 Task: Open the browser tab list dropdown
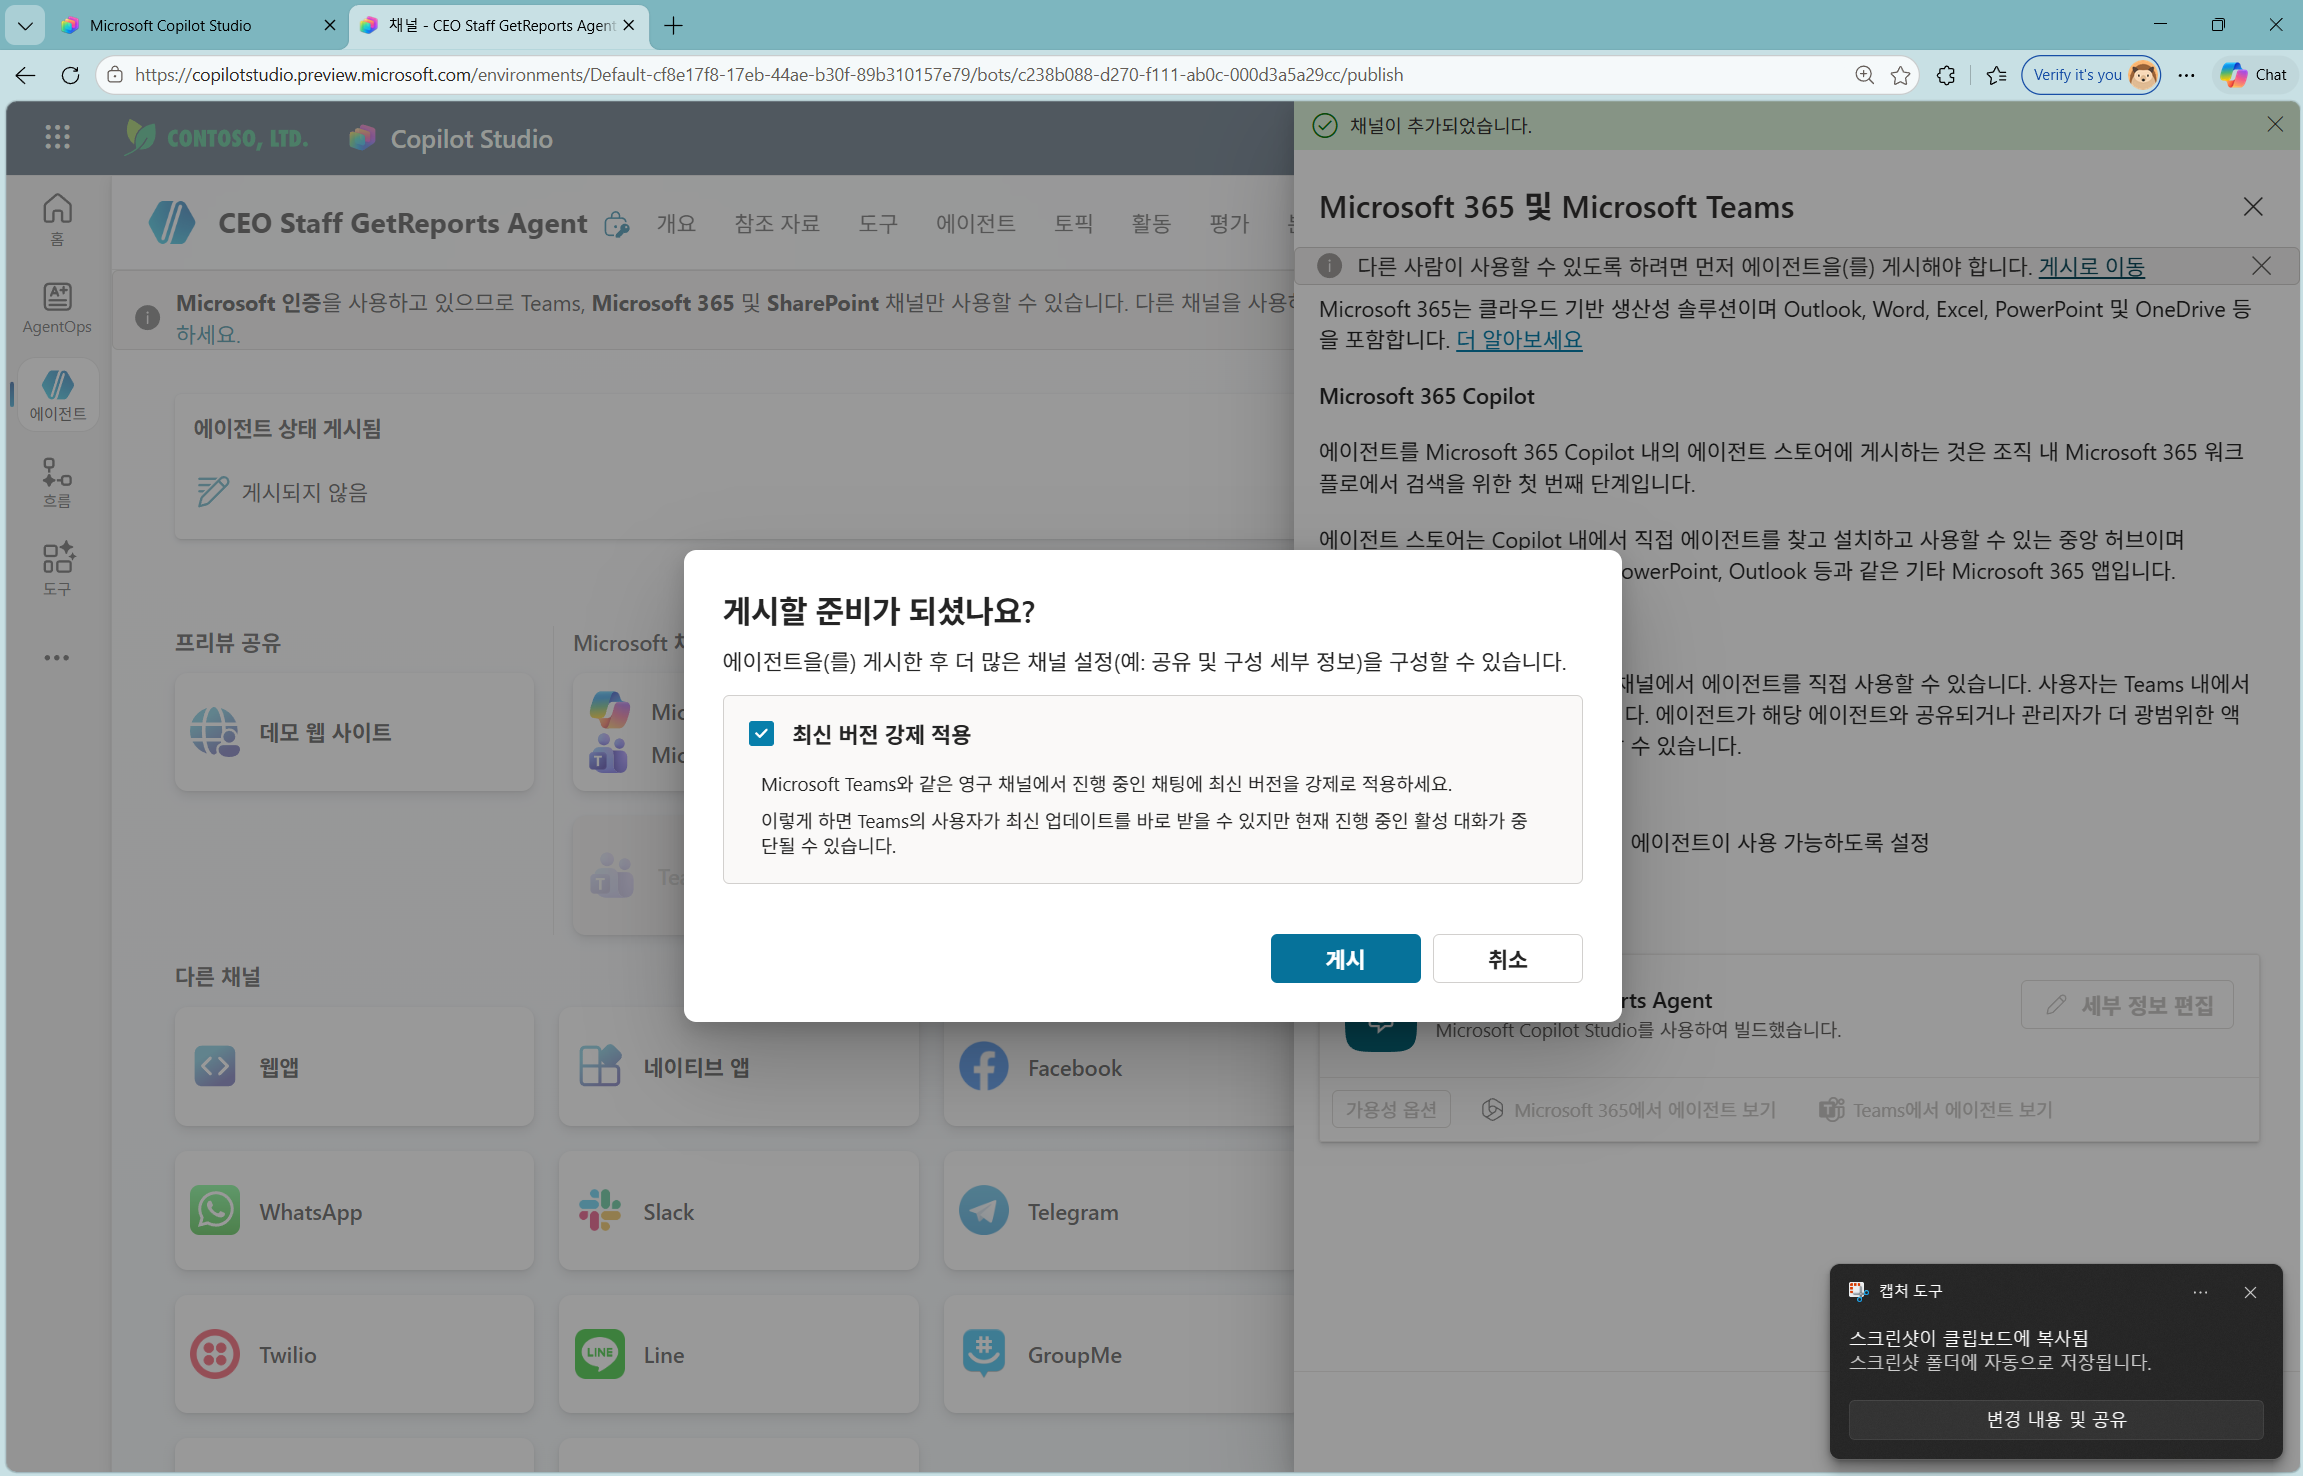[25, 25]
